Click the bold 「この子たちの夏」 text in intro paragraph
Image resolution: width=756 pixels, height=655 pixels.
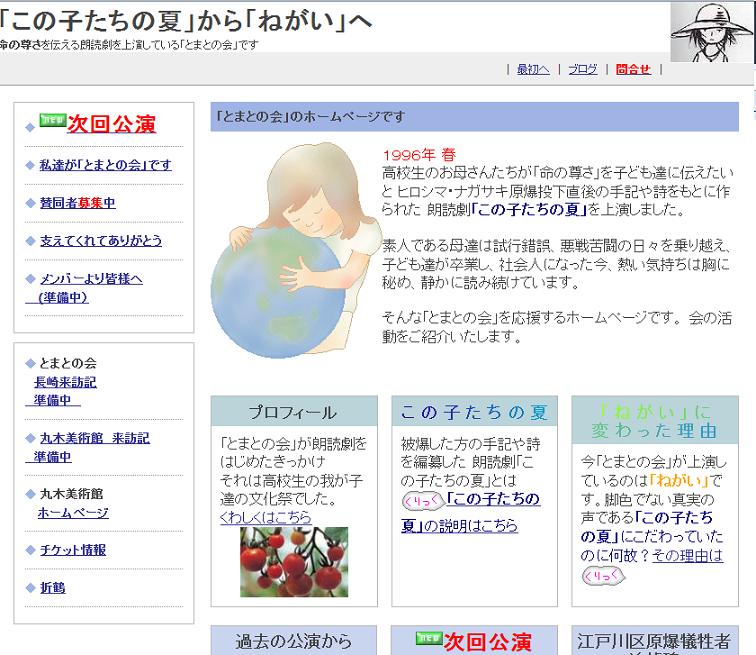click(x=529, y=210)
